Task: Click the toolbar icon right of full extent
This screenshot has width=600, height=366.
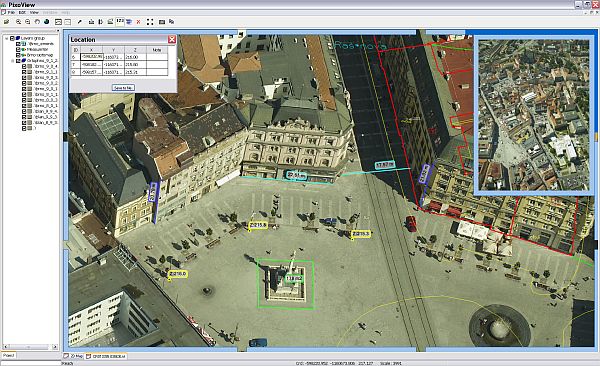Action: (x=162, y=22)
